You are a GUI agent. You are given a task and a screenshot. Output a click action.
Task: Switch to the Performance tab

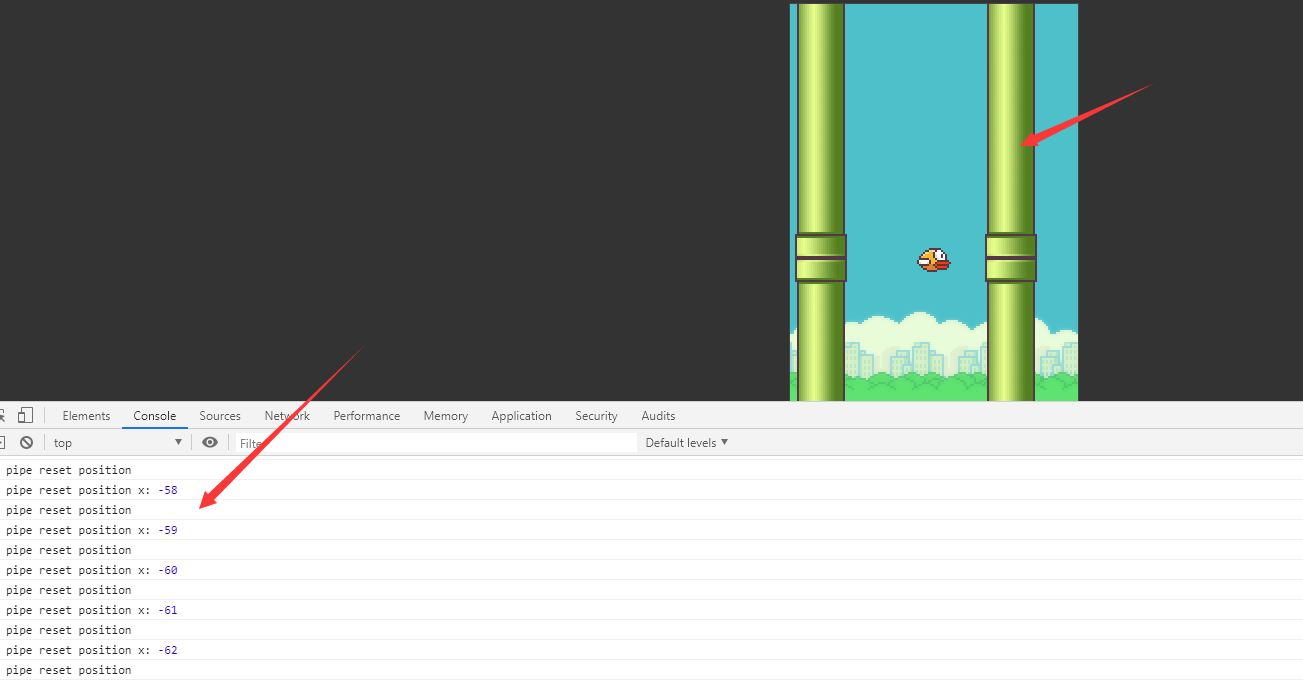367,416
